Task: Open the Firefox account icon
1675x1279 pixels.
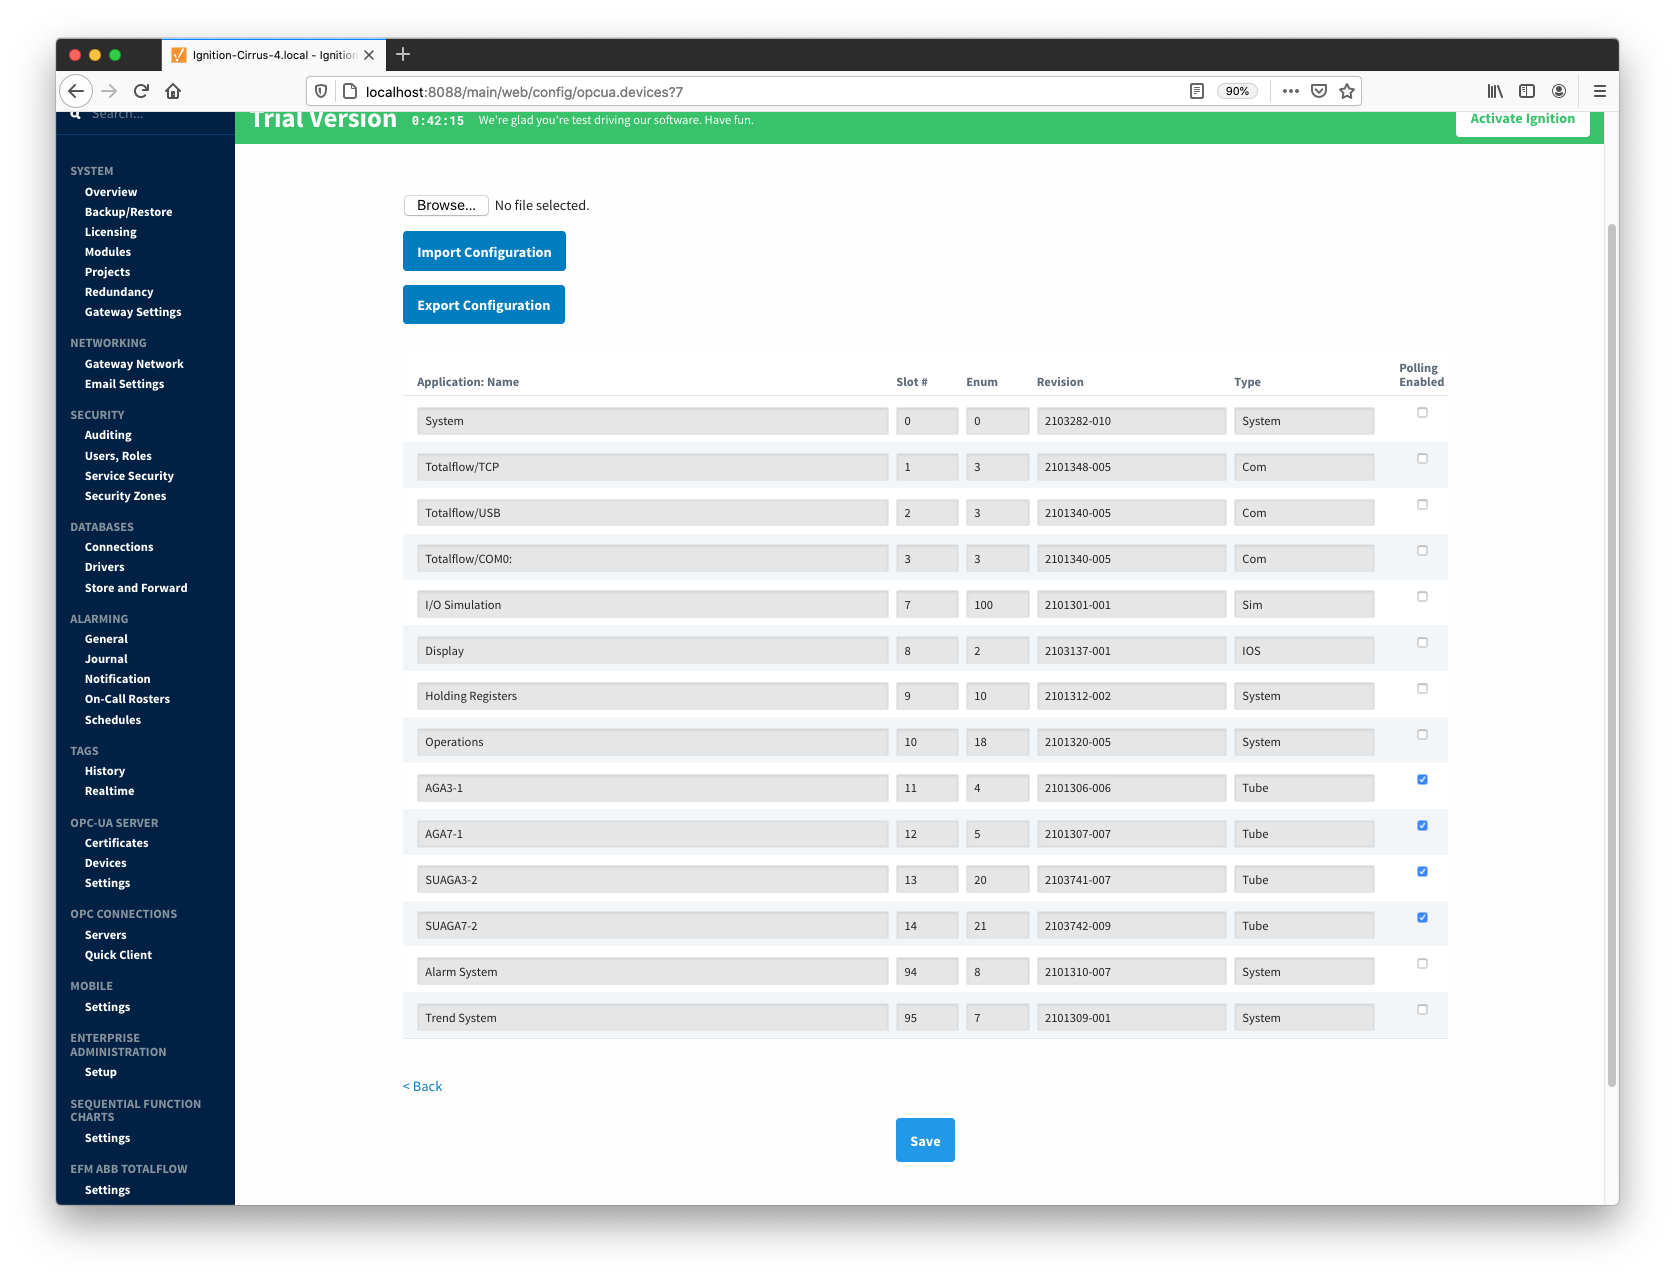Action: tap(1559, 91)
